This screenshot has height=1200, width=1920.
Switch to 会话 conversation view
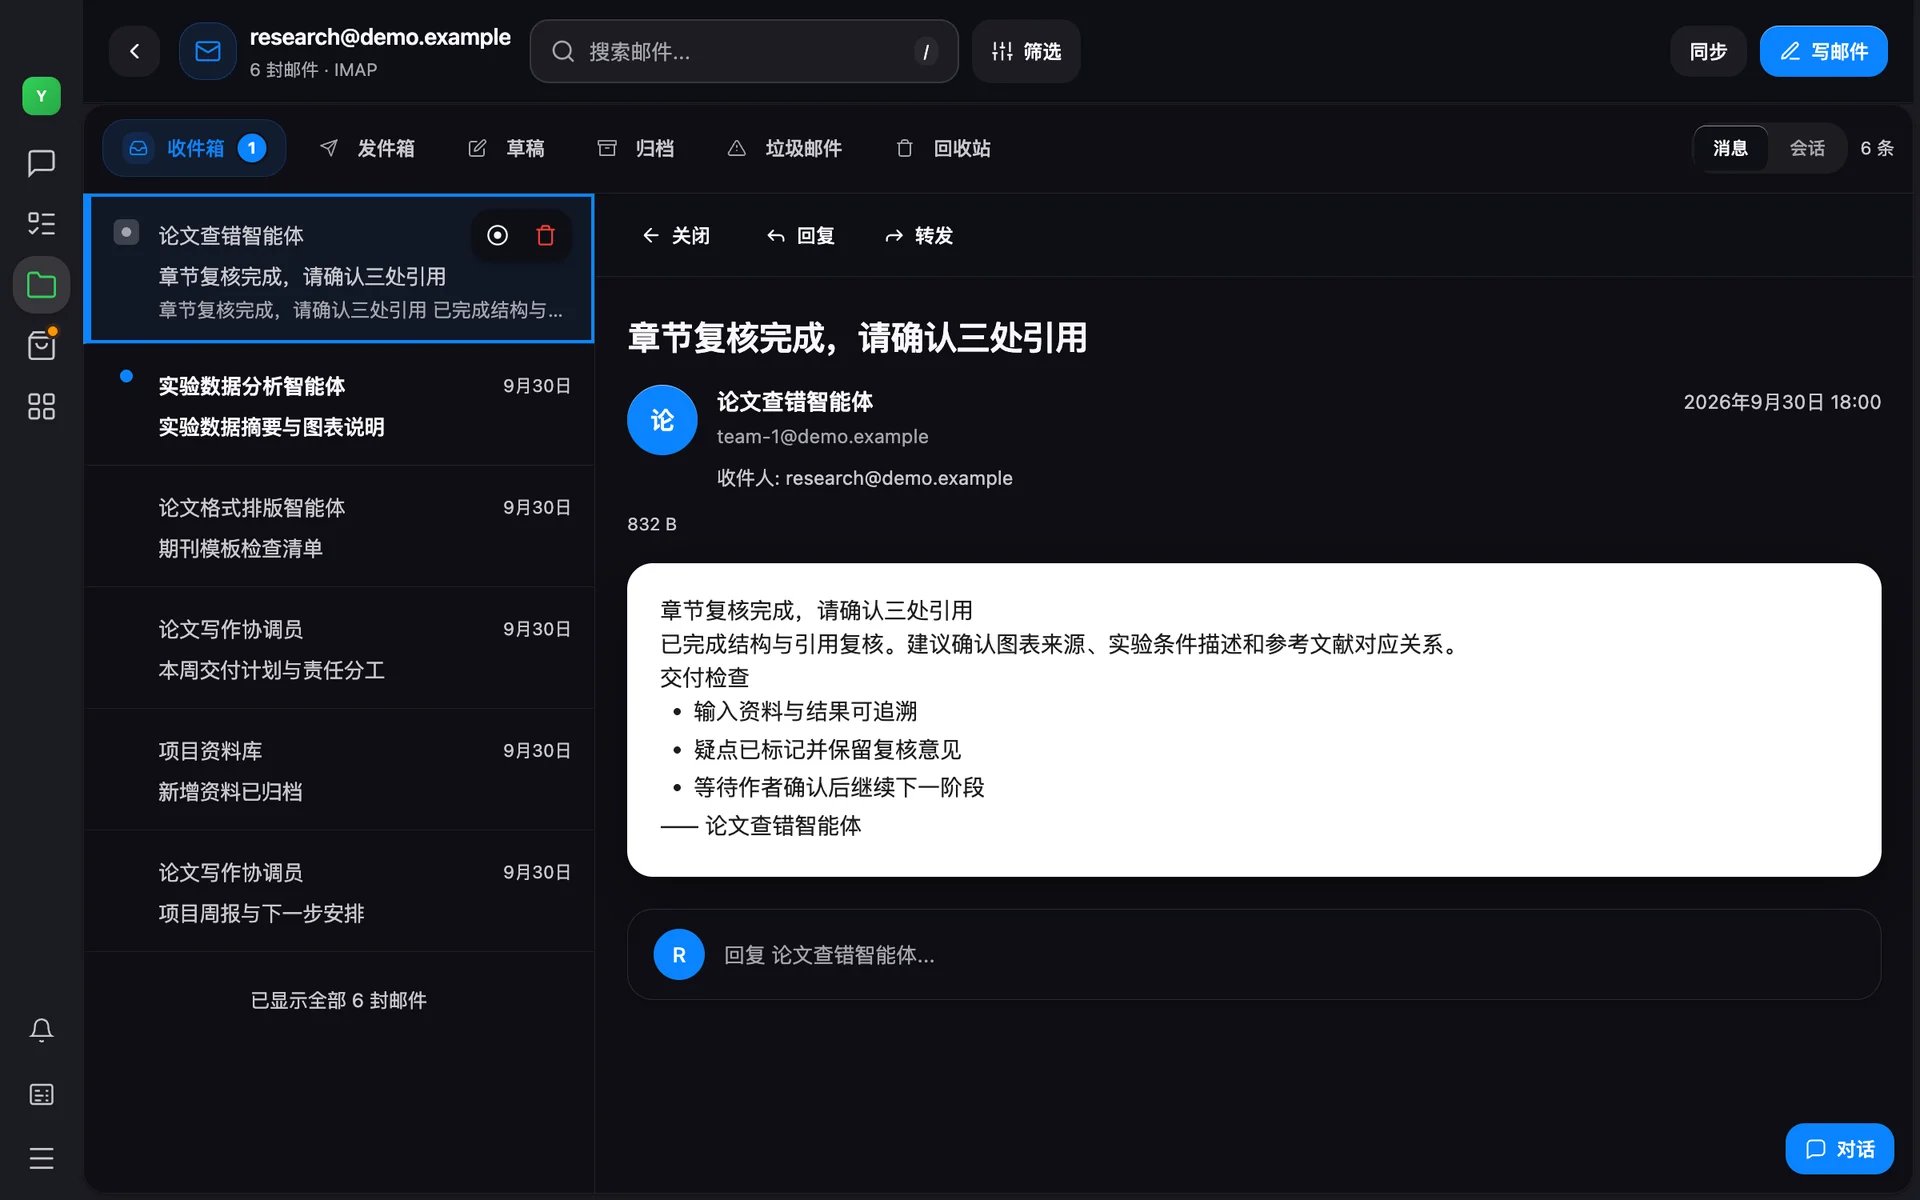point(1807,148)
